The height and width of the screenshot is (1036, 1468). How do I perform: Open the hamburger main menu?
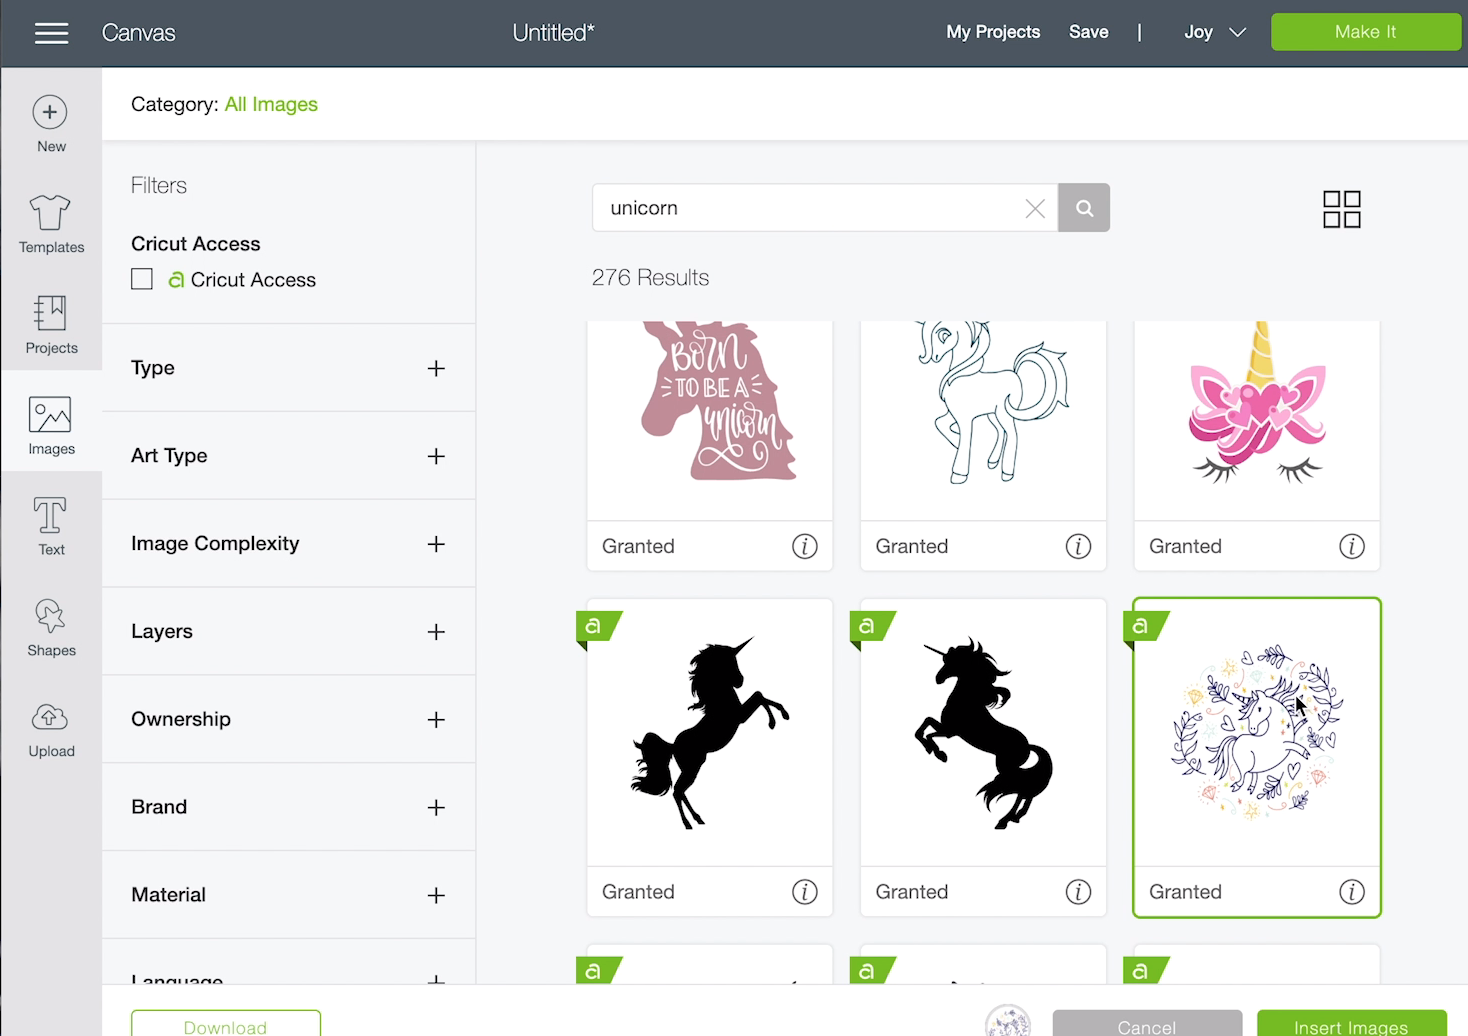pyautogui.click(x=51, y=33)
